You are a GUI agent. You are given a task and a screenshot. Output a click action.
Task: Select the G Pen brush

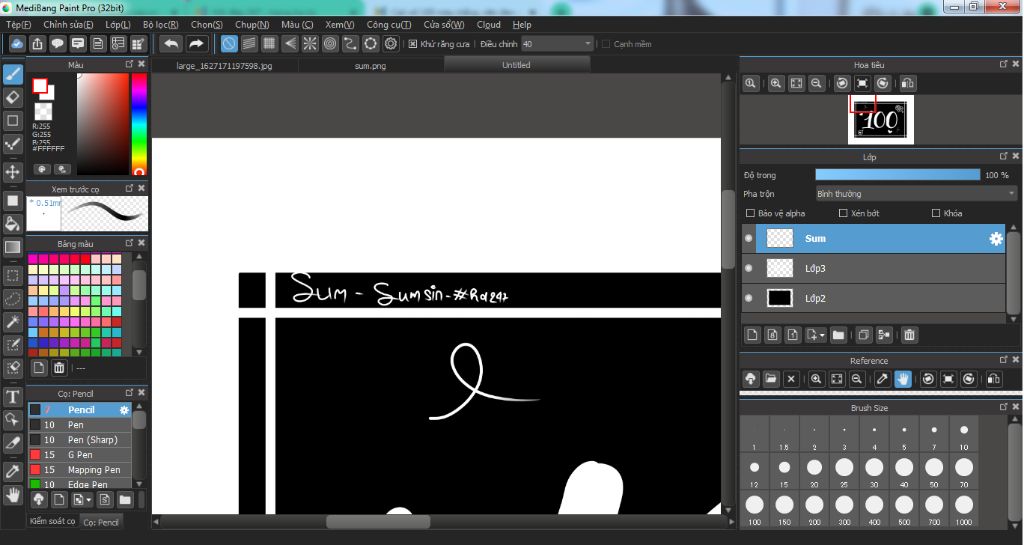click(x=80, y=455)
